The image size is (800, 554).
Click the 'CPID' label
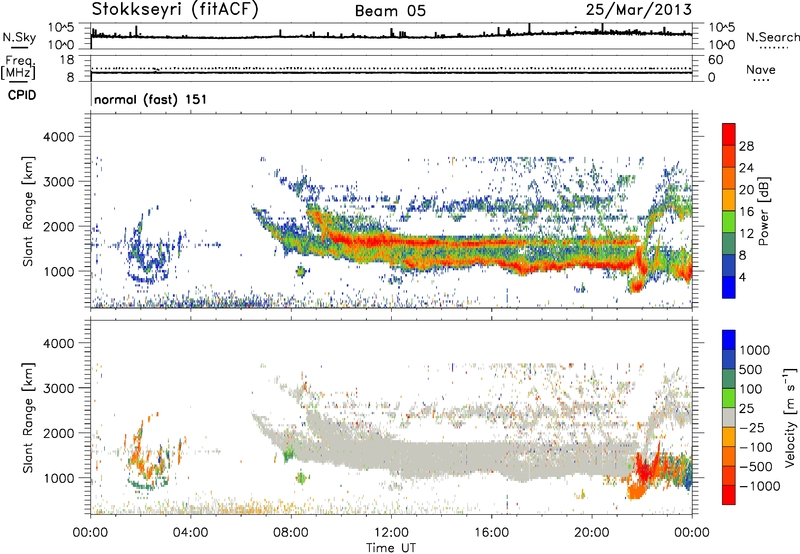pos(22,95)
